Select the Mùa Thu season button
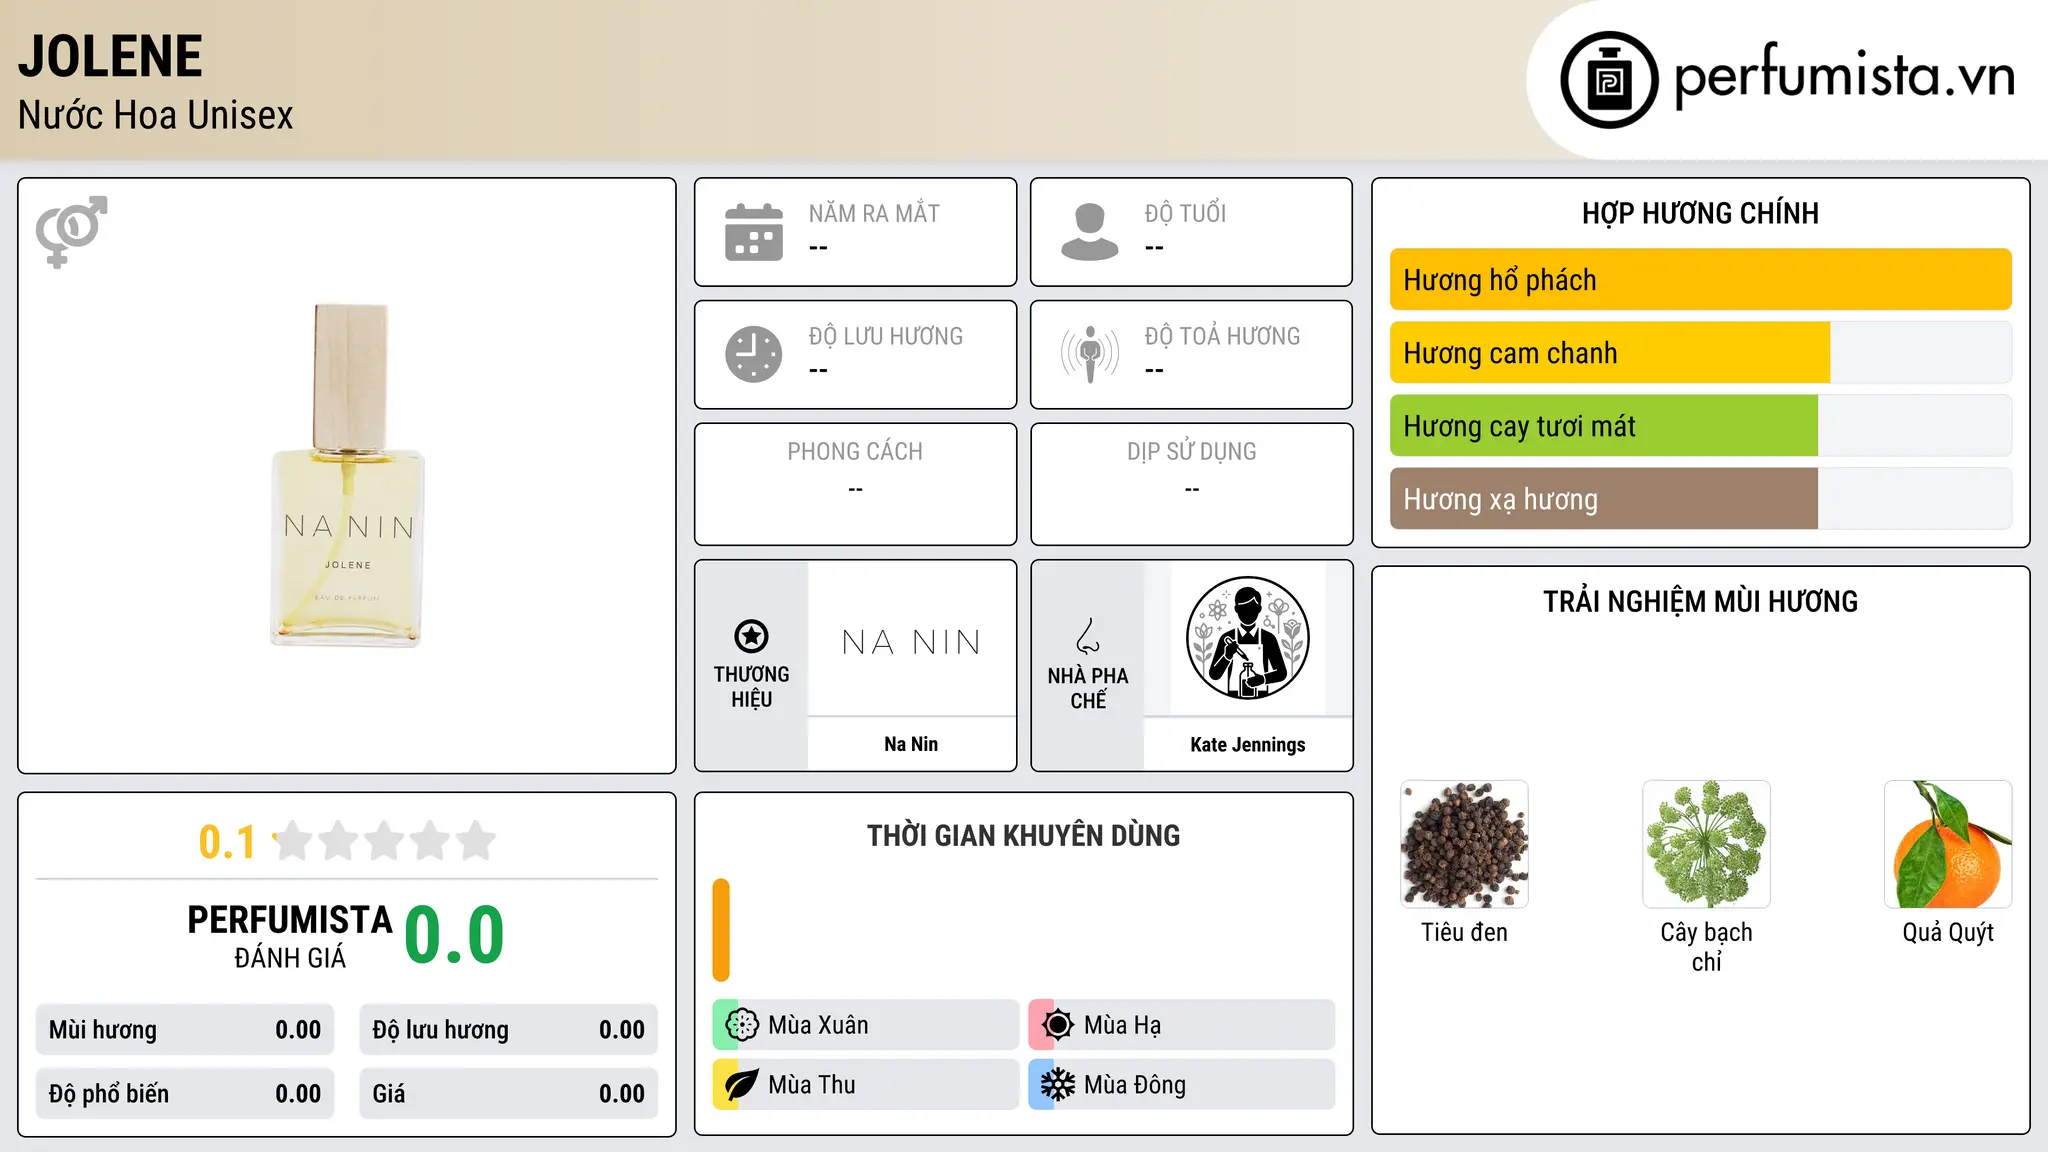Viewport: 2048px width, 1152px height. click(x=865, y=1084)
